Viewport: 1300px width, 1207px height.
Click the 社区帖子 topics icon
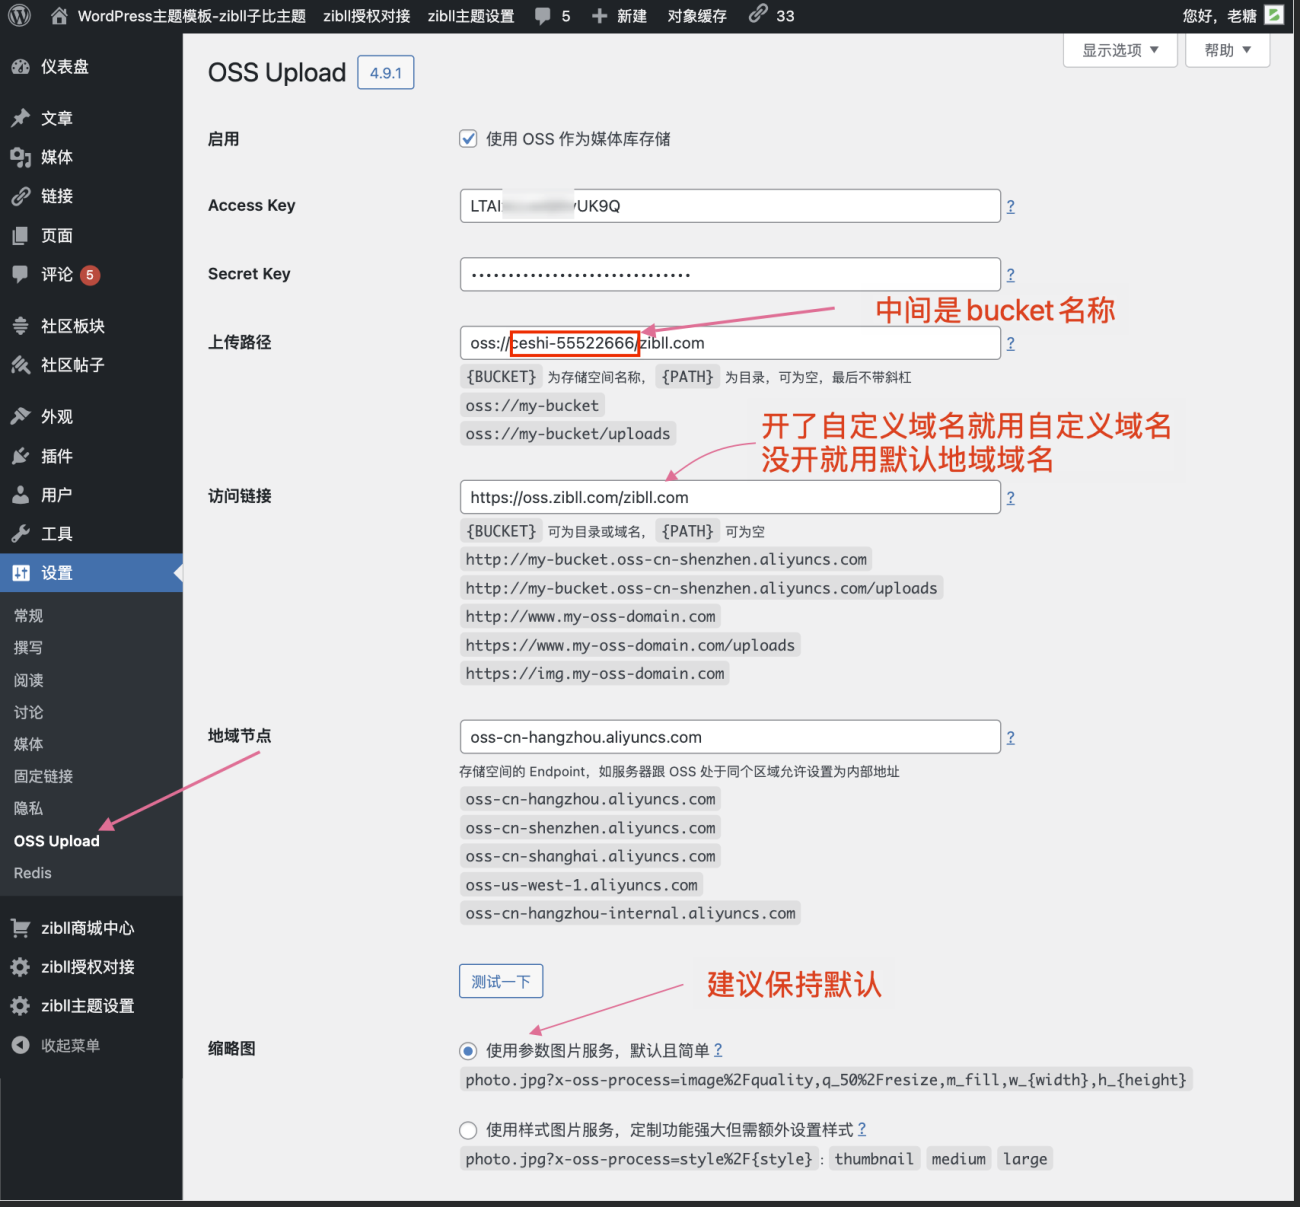pos(20,365)
